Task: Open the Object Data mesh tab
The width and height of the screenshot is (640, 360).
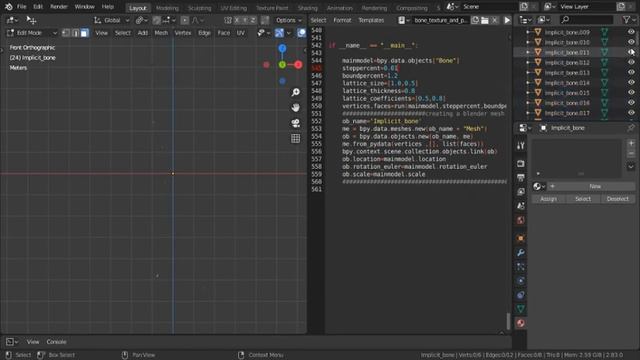Action: (x=520, y=309)
